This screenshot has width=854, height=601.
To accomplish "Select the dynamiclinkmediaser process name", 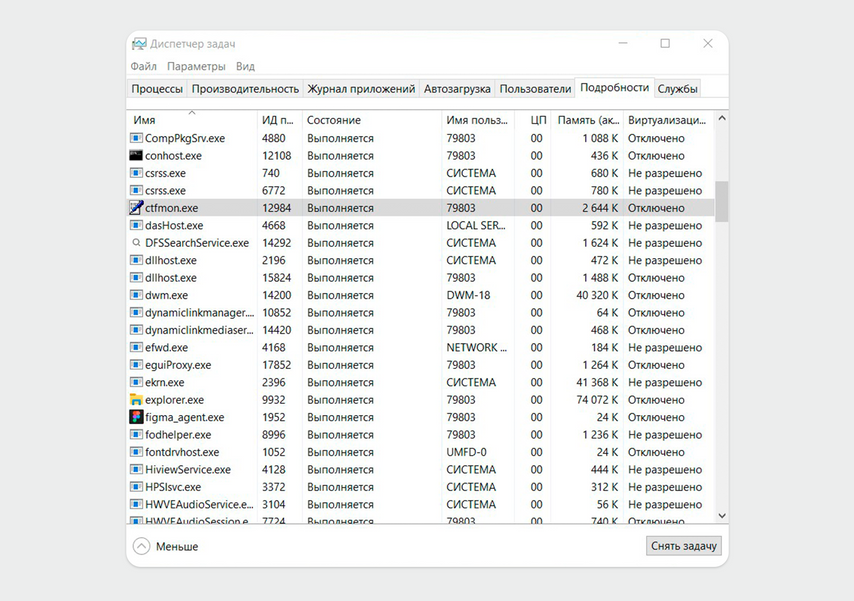I will 199,330.
